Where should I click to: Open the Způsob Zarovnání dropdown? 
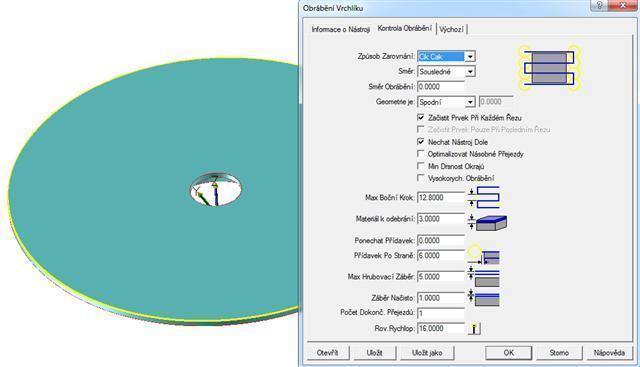[470, 56]
